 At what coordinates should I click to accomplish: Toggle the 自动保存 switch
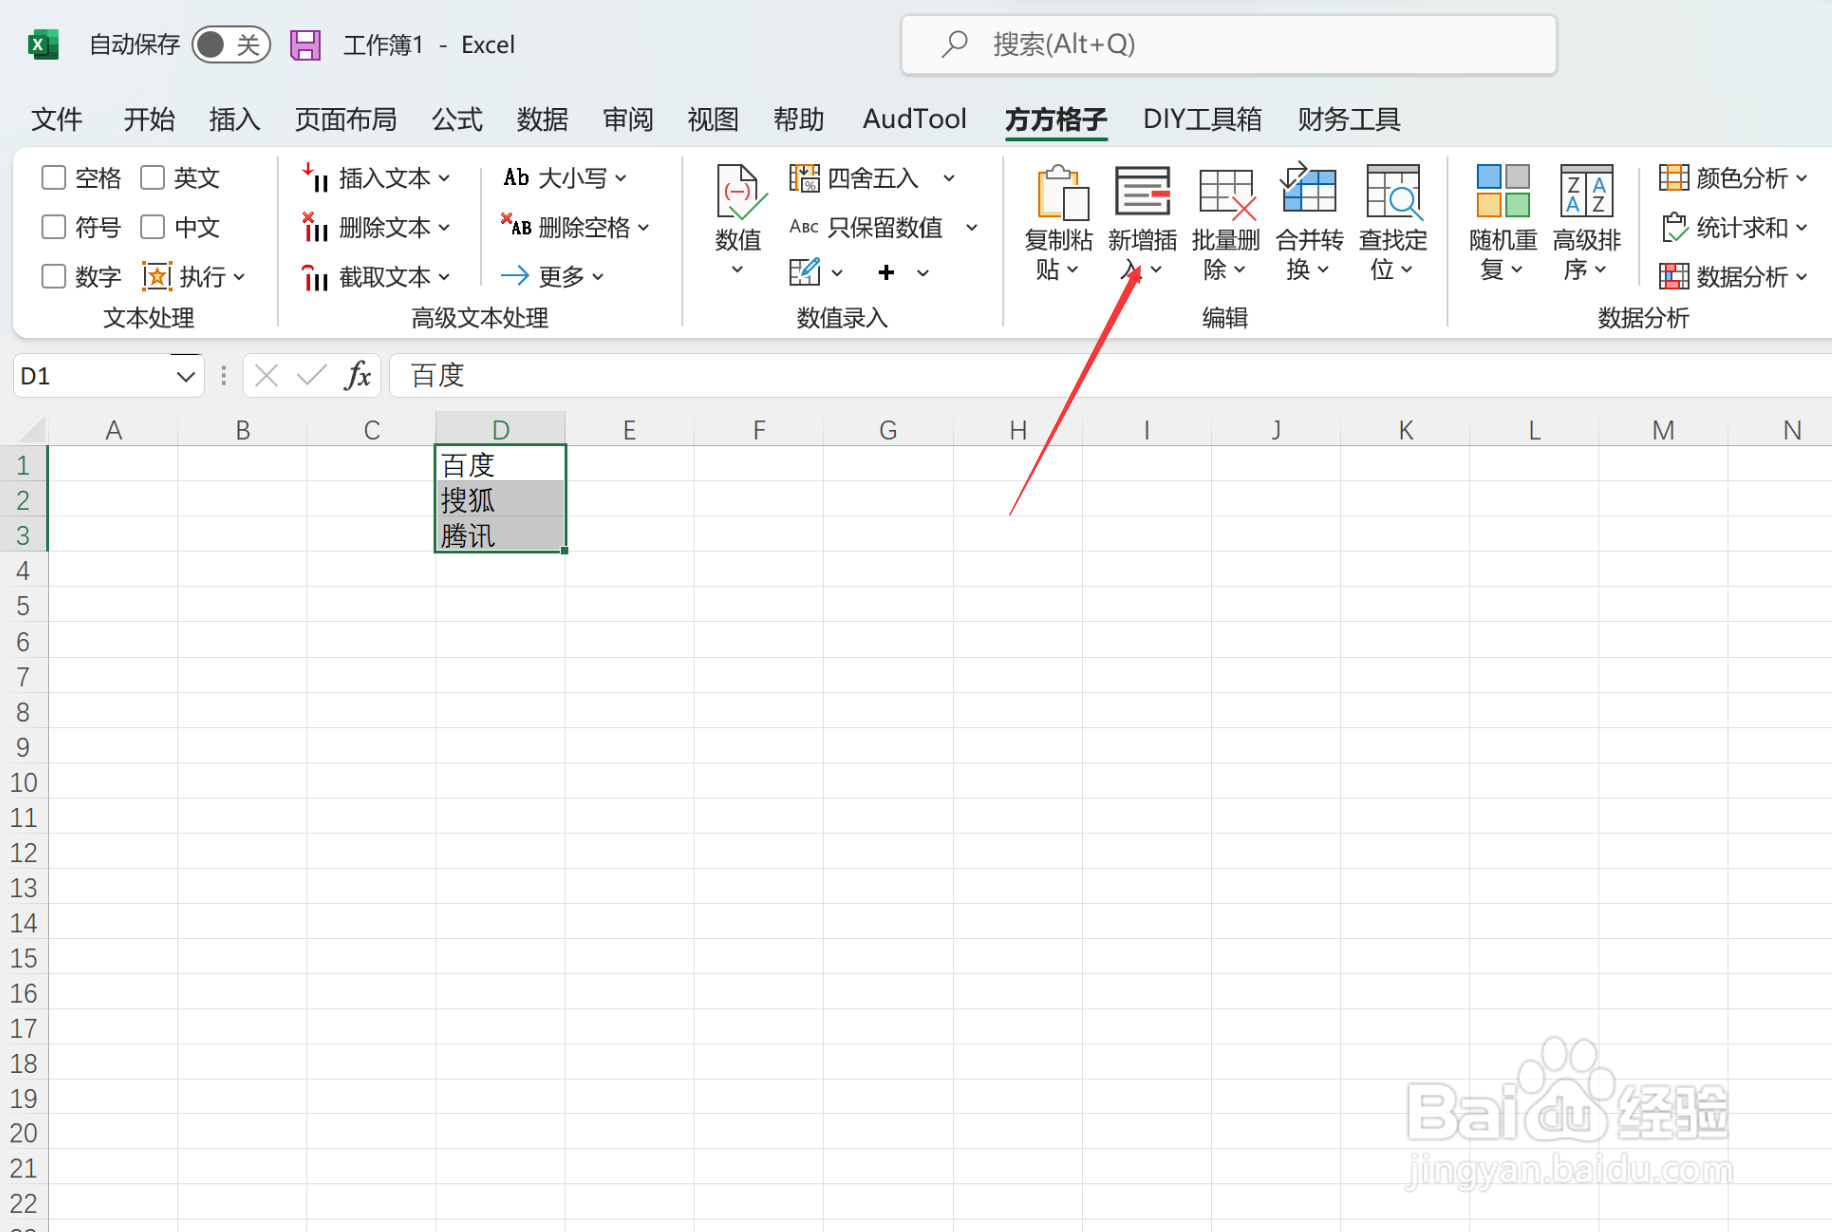pos(231,45)
